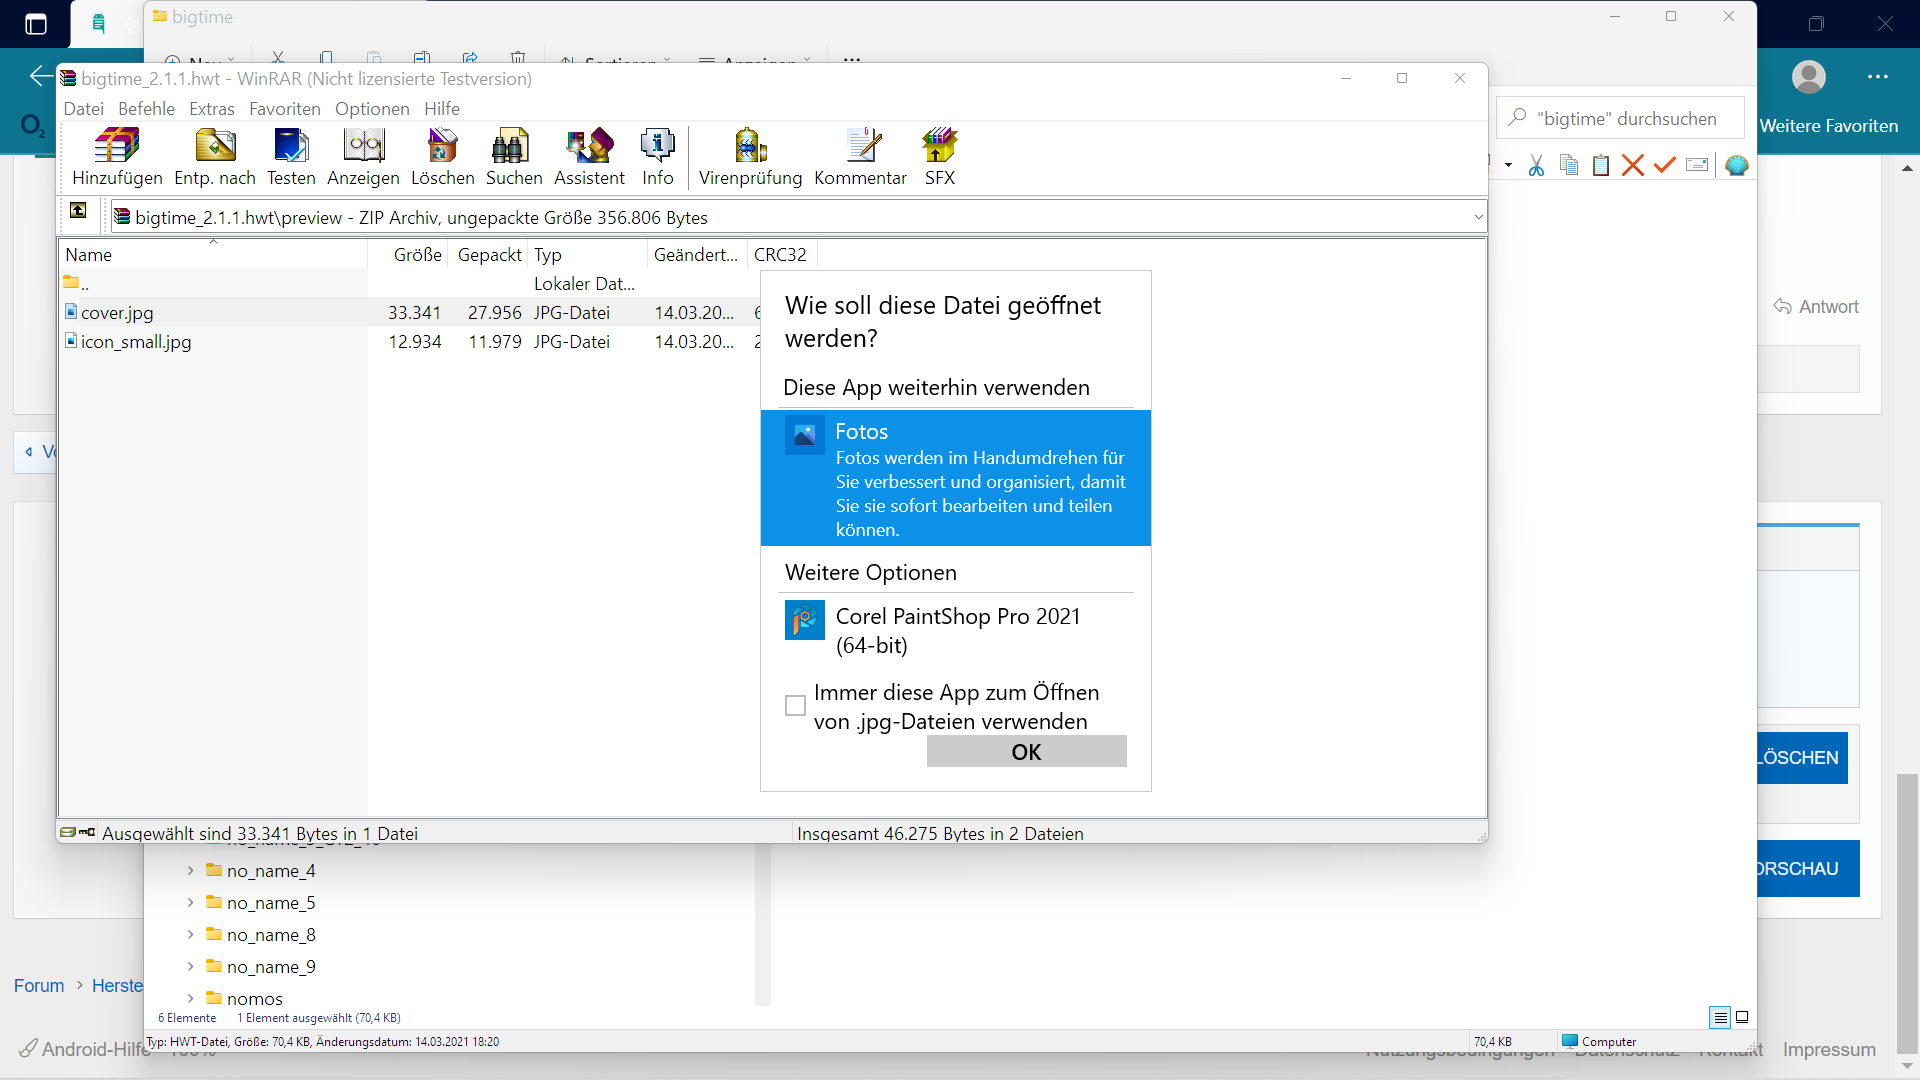The height and width of the screenshot is (1080, 1920).
Task: Select the cover.jpg file row
Action: tap(408, 313)
